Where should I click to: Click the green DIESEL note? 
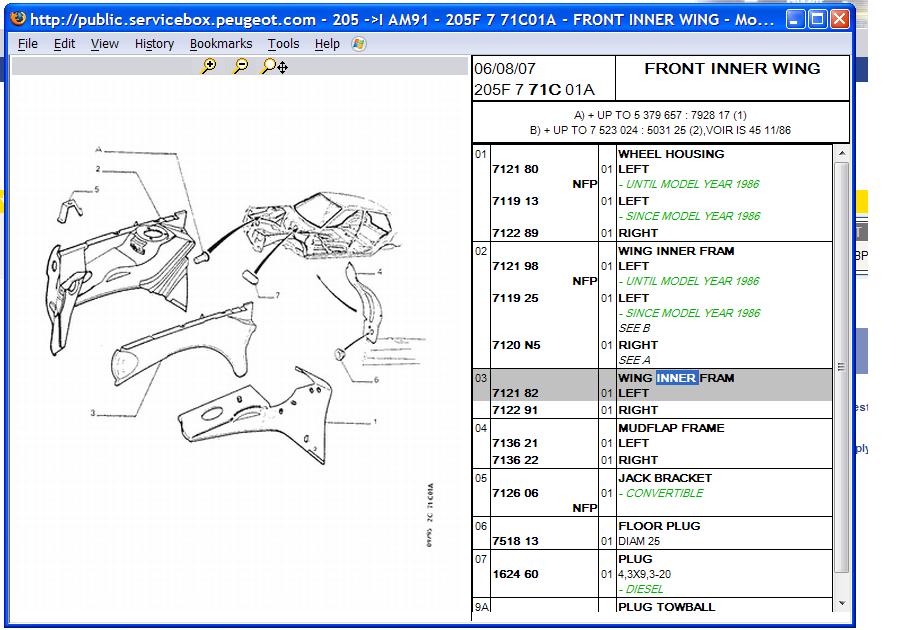[641, 590]
